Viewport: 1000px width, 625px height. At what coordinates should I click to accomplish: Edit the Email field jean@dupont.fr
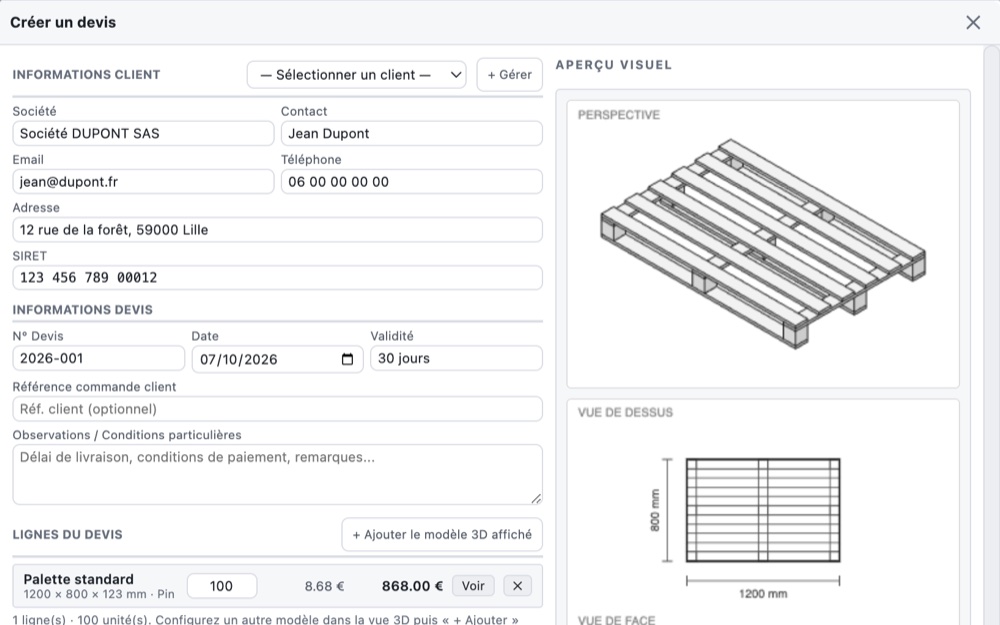[x=143, y=182]
